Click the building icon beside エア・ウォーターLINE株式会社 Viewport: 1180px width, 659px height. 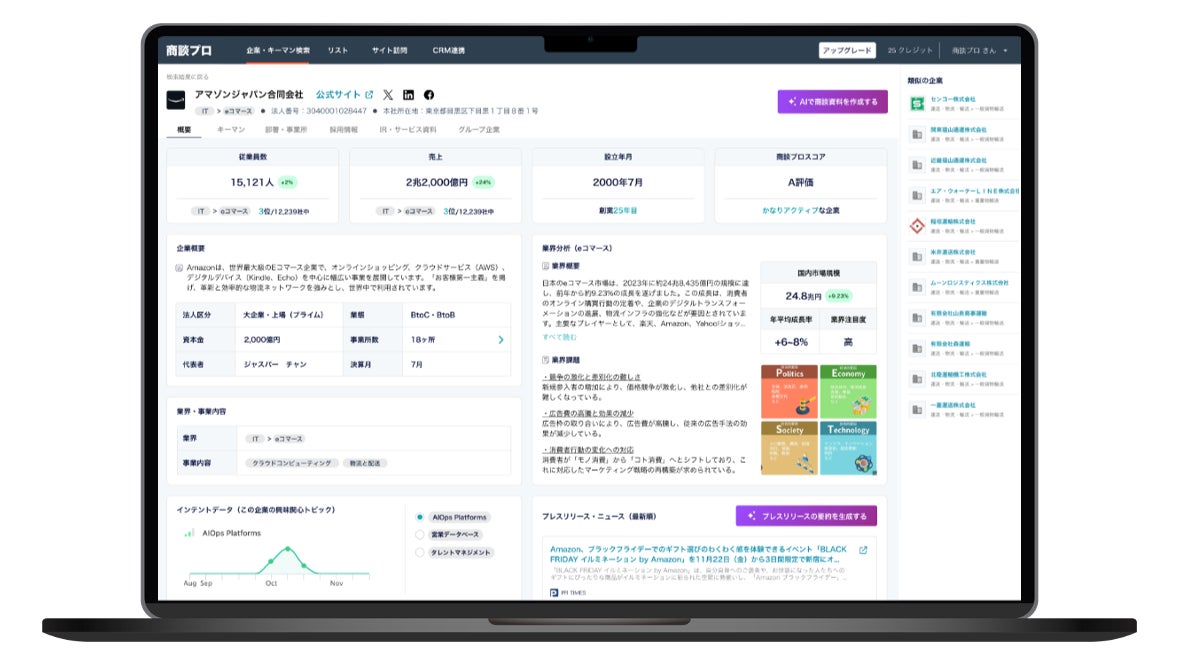917,196
